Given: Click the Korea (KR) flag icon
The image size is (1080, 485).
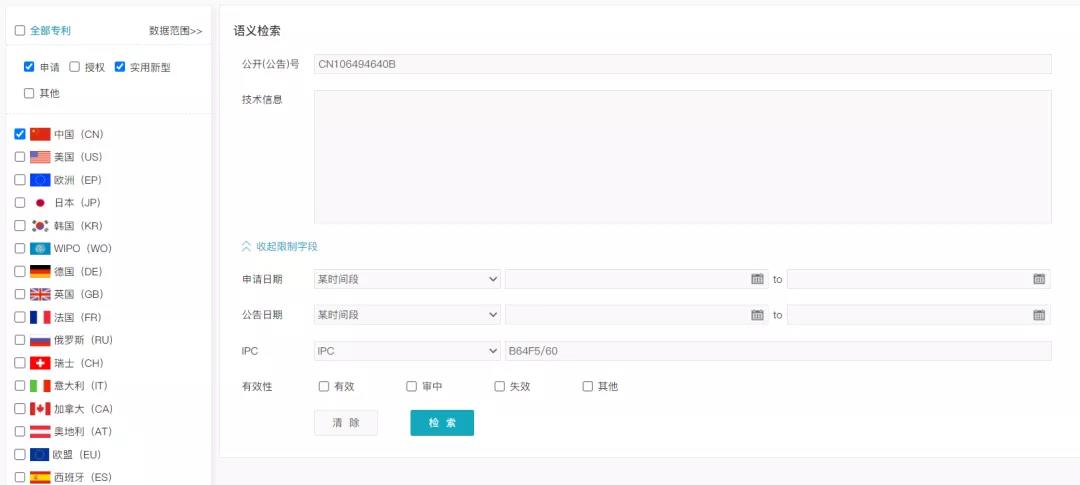Looking at the screenshot, I should (x=40, y=226).
